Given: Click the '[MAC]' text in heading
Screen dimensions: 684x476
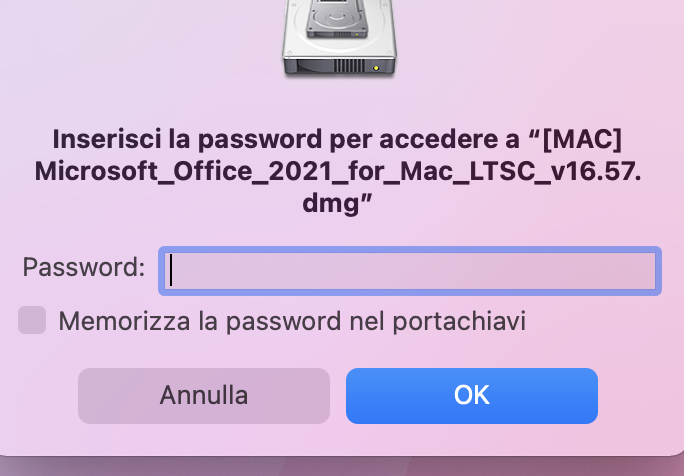Looking at the screenshot, I should 582,140.
